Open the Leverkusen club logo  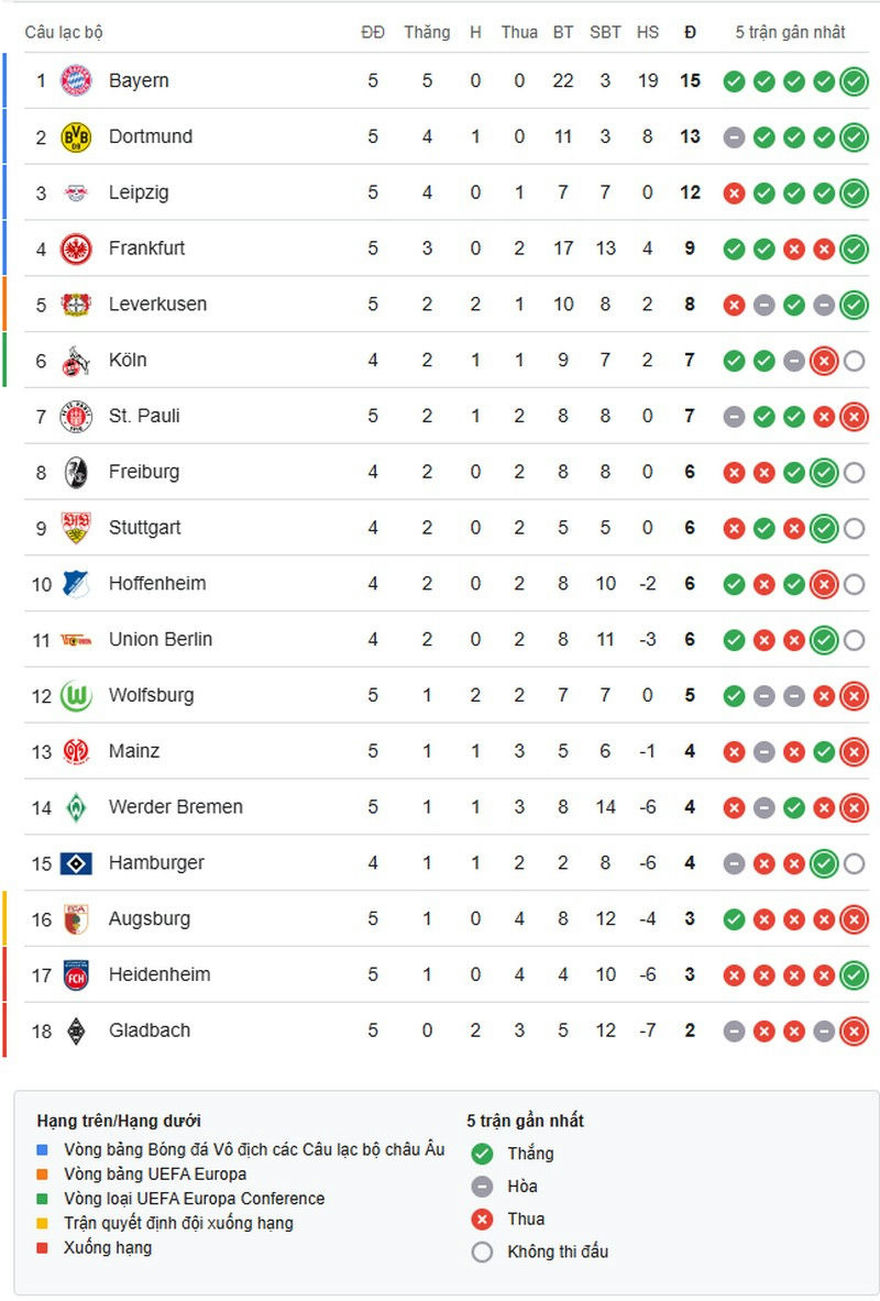click(x=76, y=305)
